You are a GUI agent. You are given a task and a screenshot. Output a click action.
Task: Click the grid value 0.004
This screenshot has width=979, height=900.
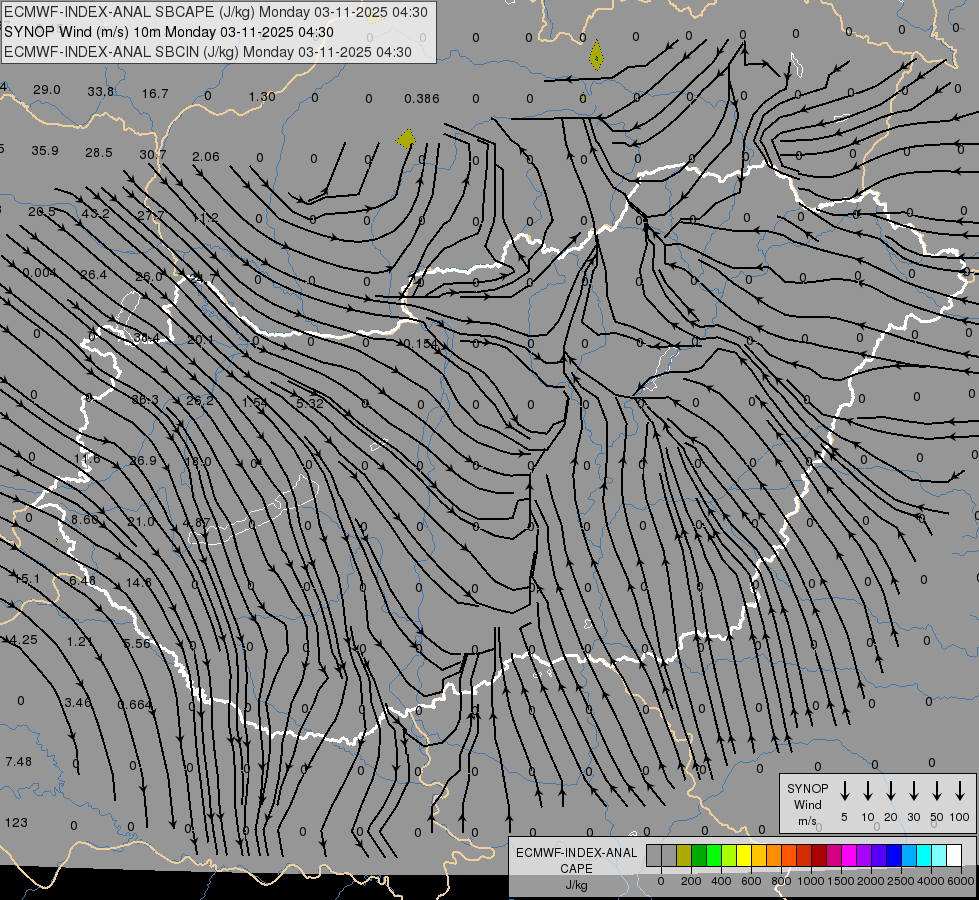[39, 273]
